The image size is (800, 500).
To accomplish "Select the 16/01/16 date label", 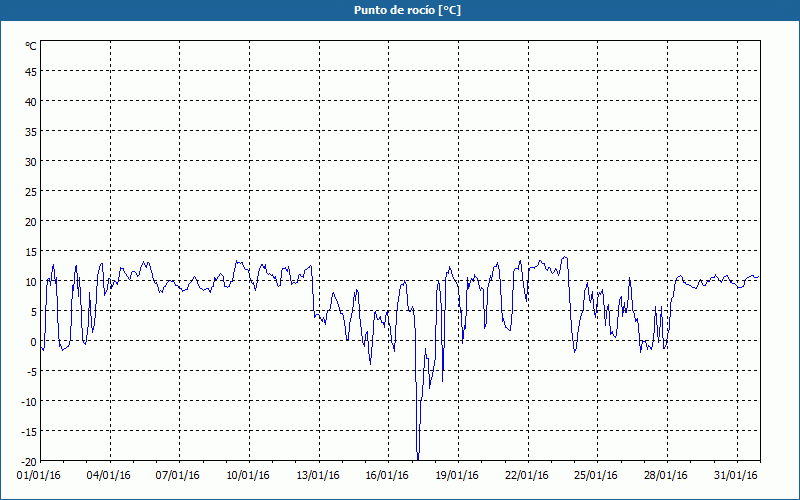I will [x=387, y=476].
